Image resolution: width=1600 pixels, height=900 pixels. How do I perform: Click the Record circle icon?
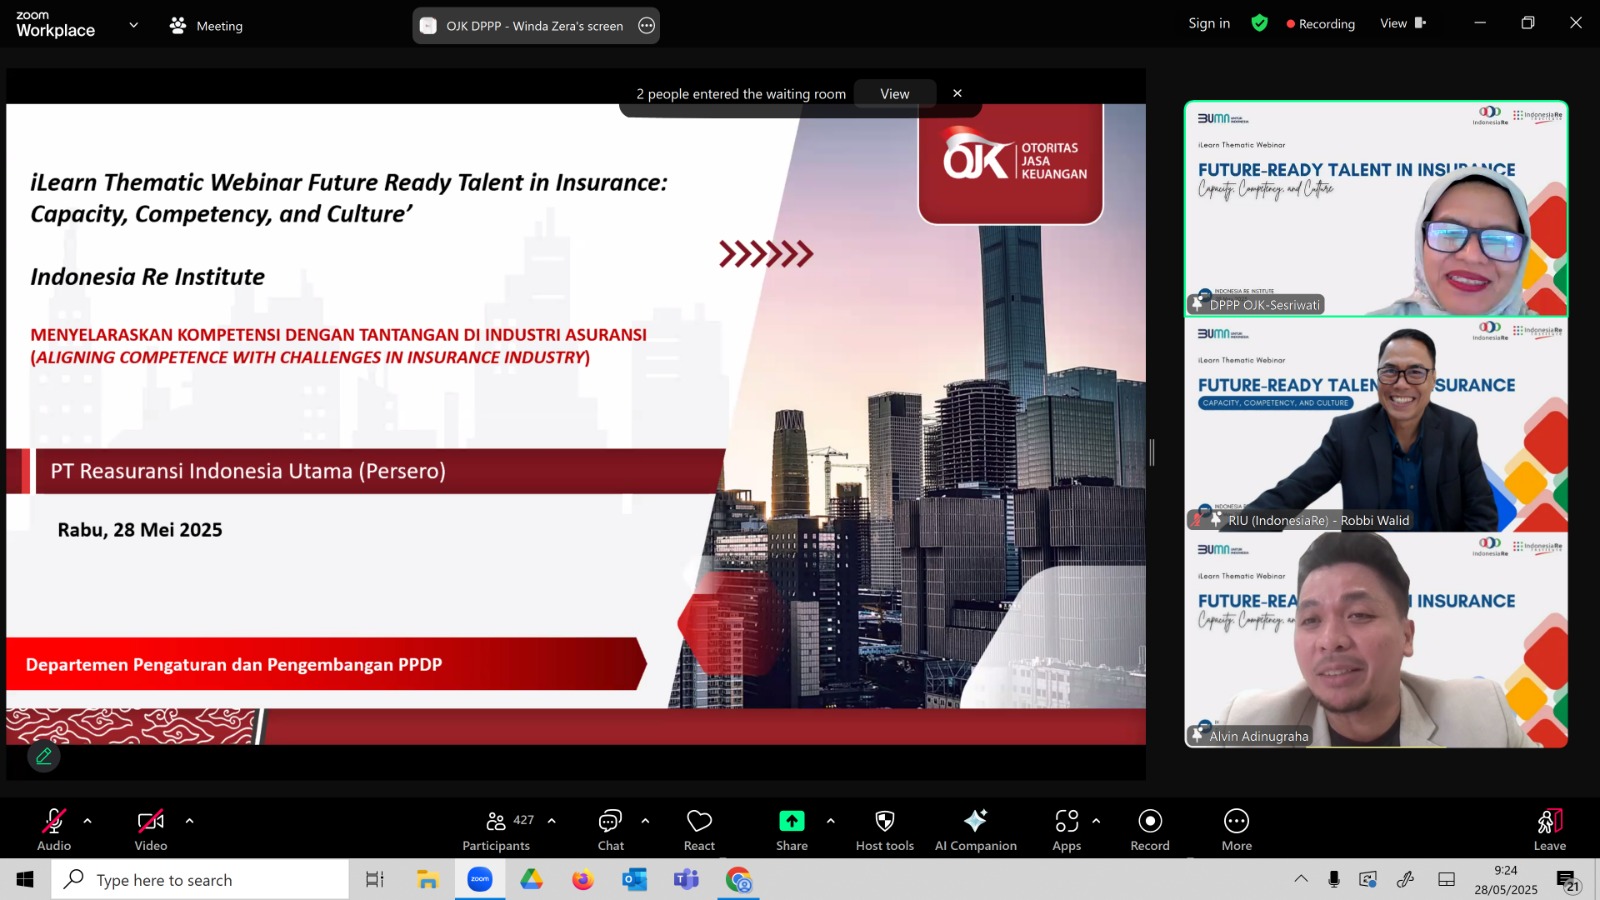1150,821
